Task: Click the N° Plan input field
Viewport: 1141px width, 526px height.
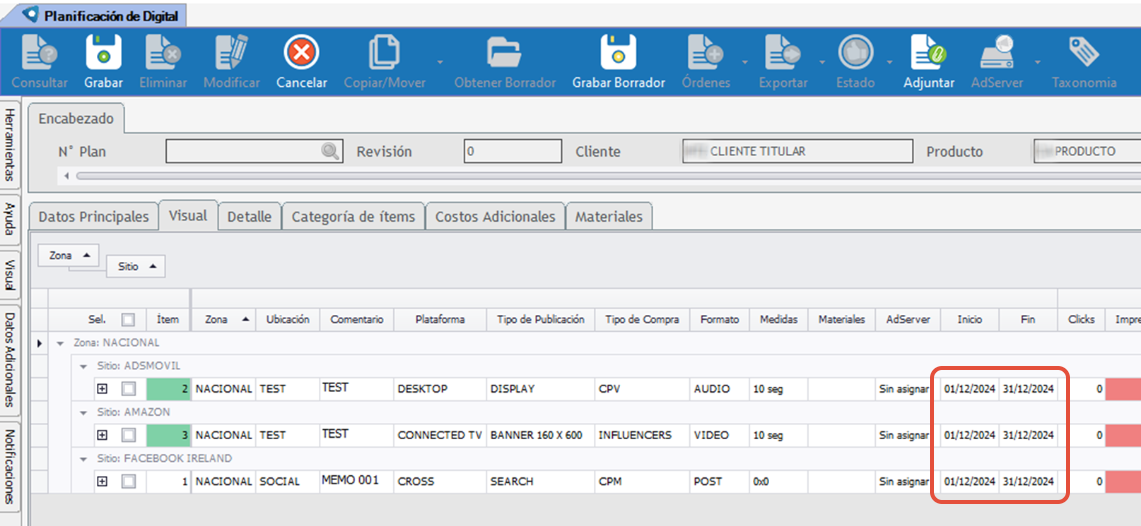Action: point(253,151)
